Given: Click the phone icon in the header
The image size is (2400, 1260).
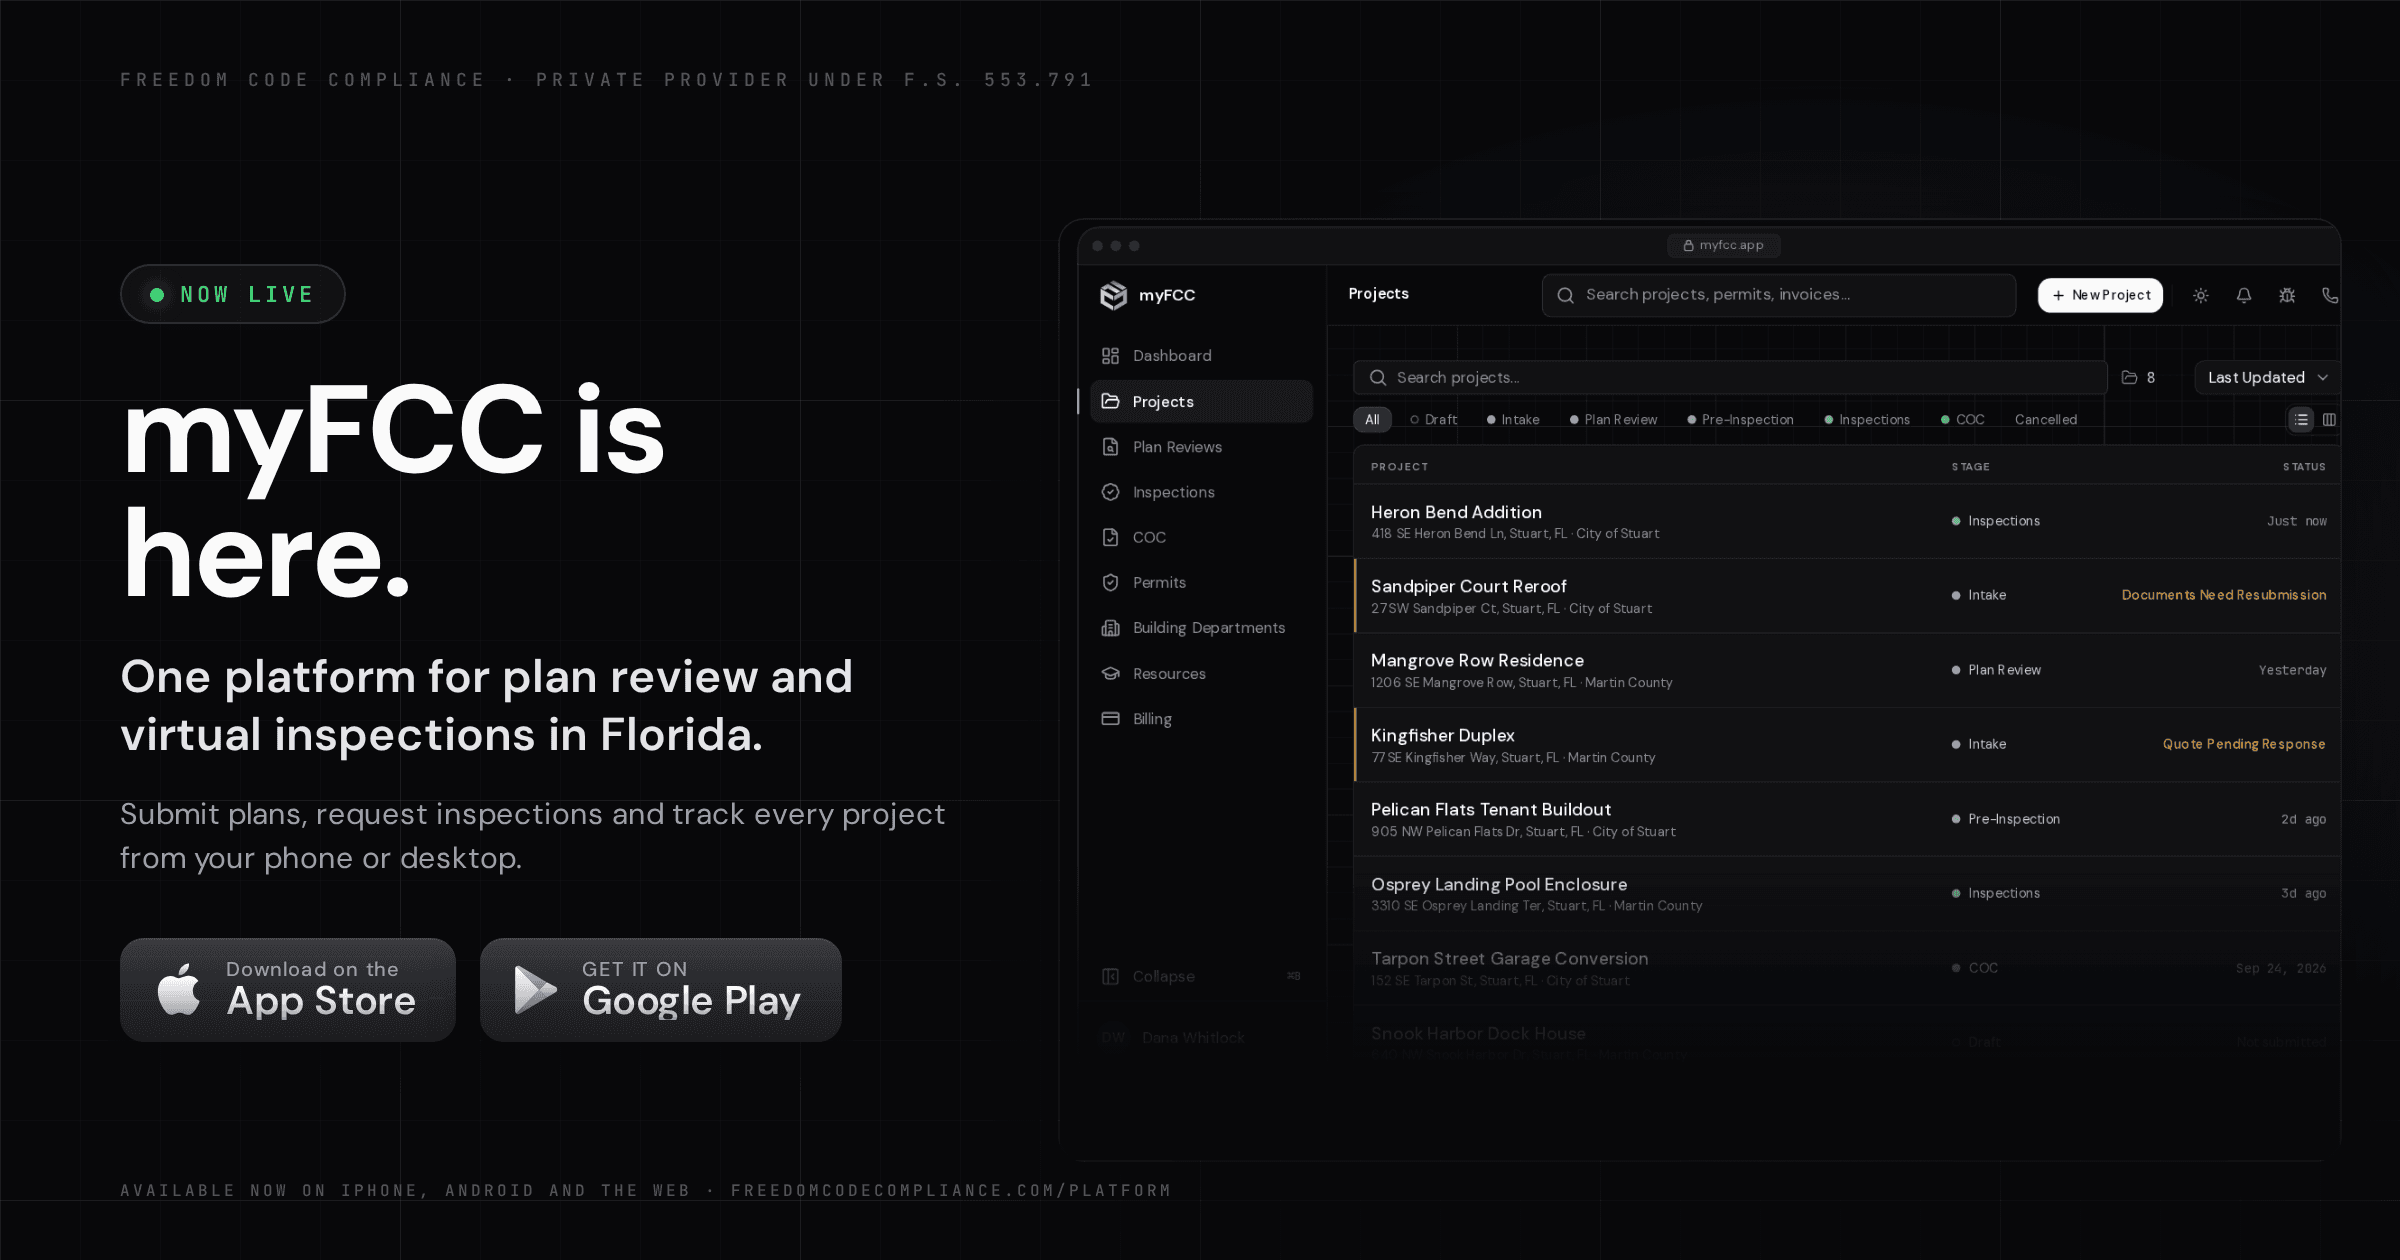Looking at the screenshot, I should [2330, 295].
